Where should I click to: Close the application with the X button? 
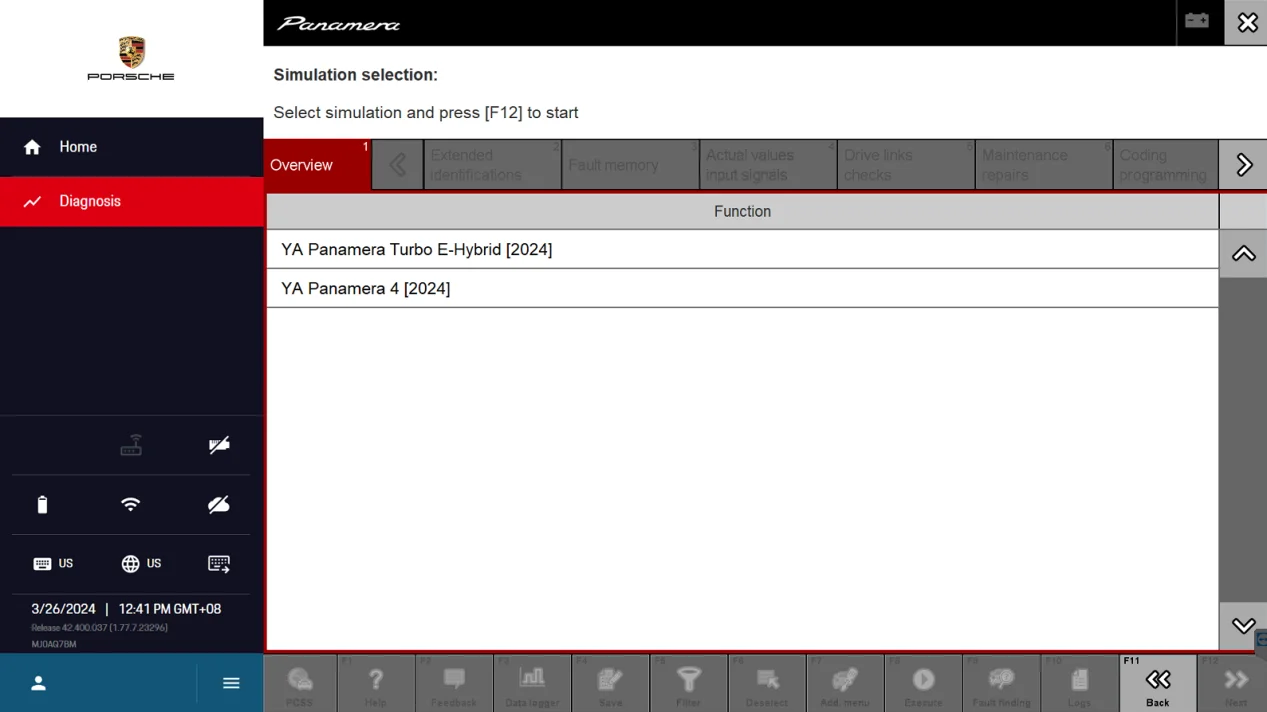1247,22
